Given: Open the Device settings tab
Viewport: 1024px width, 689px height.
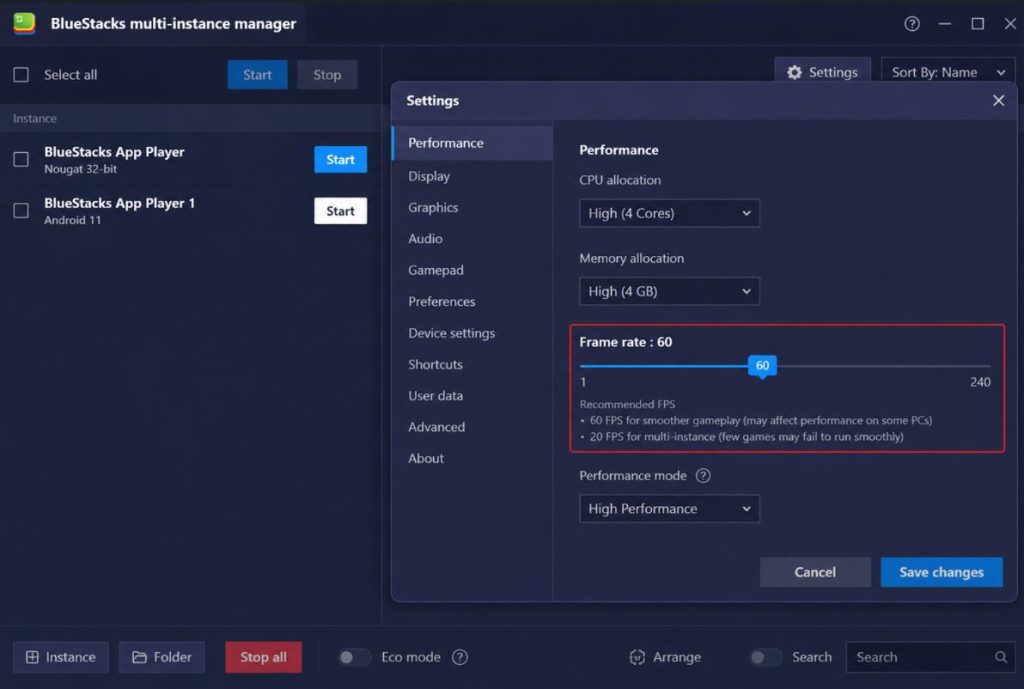Looking at the screenshot, I should point(472,332).
